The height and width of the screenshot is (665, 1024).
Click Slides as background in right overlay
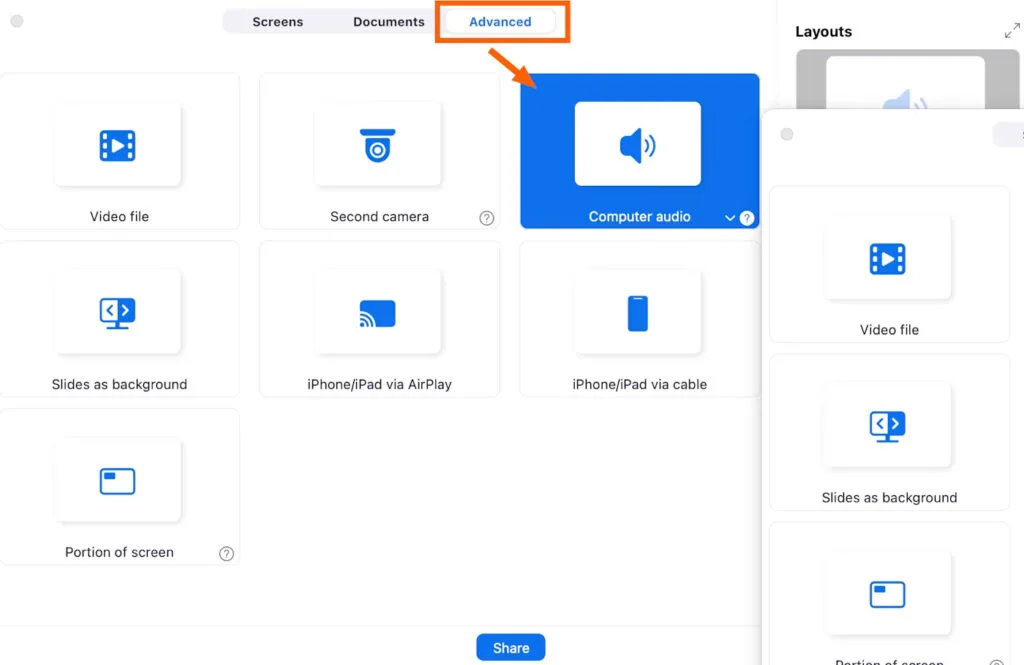tap(888, 432)
